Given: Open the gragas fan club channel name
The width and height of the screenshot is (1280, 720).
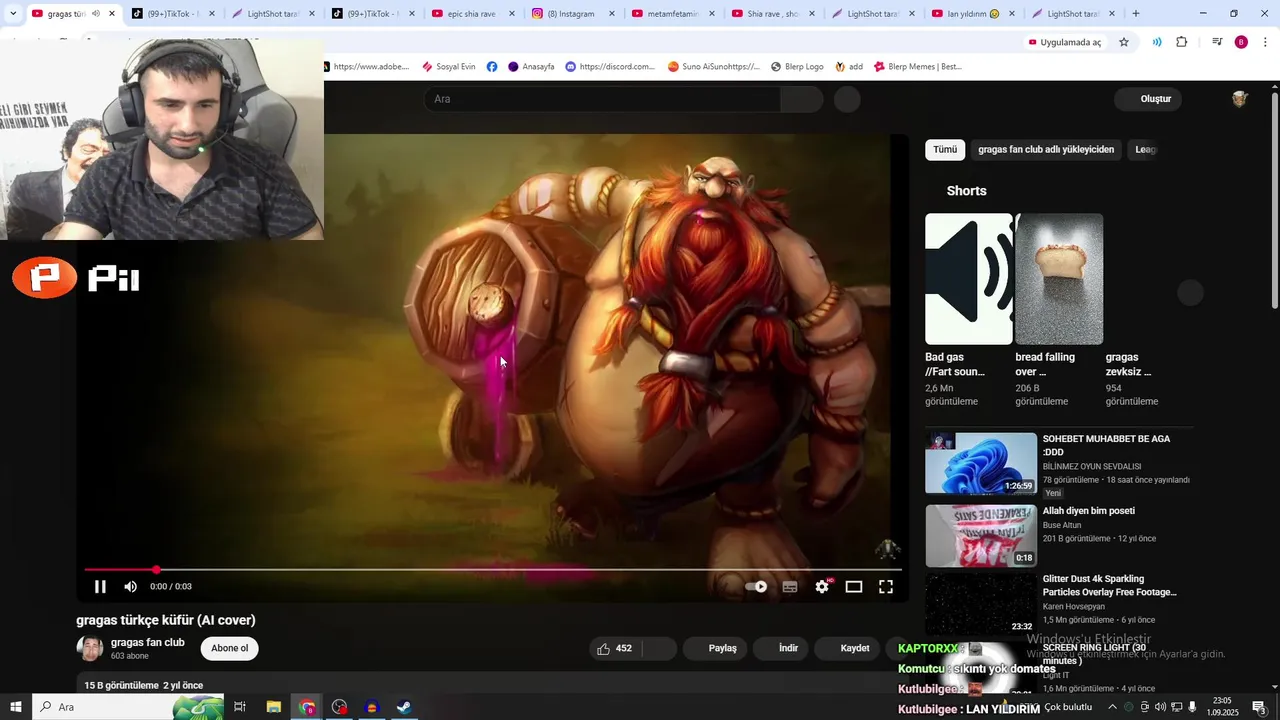Looking at the screenshot, I should coord(148,642).
